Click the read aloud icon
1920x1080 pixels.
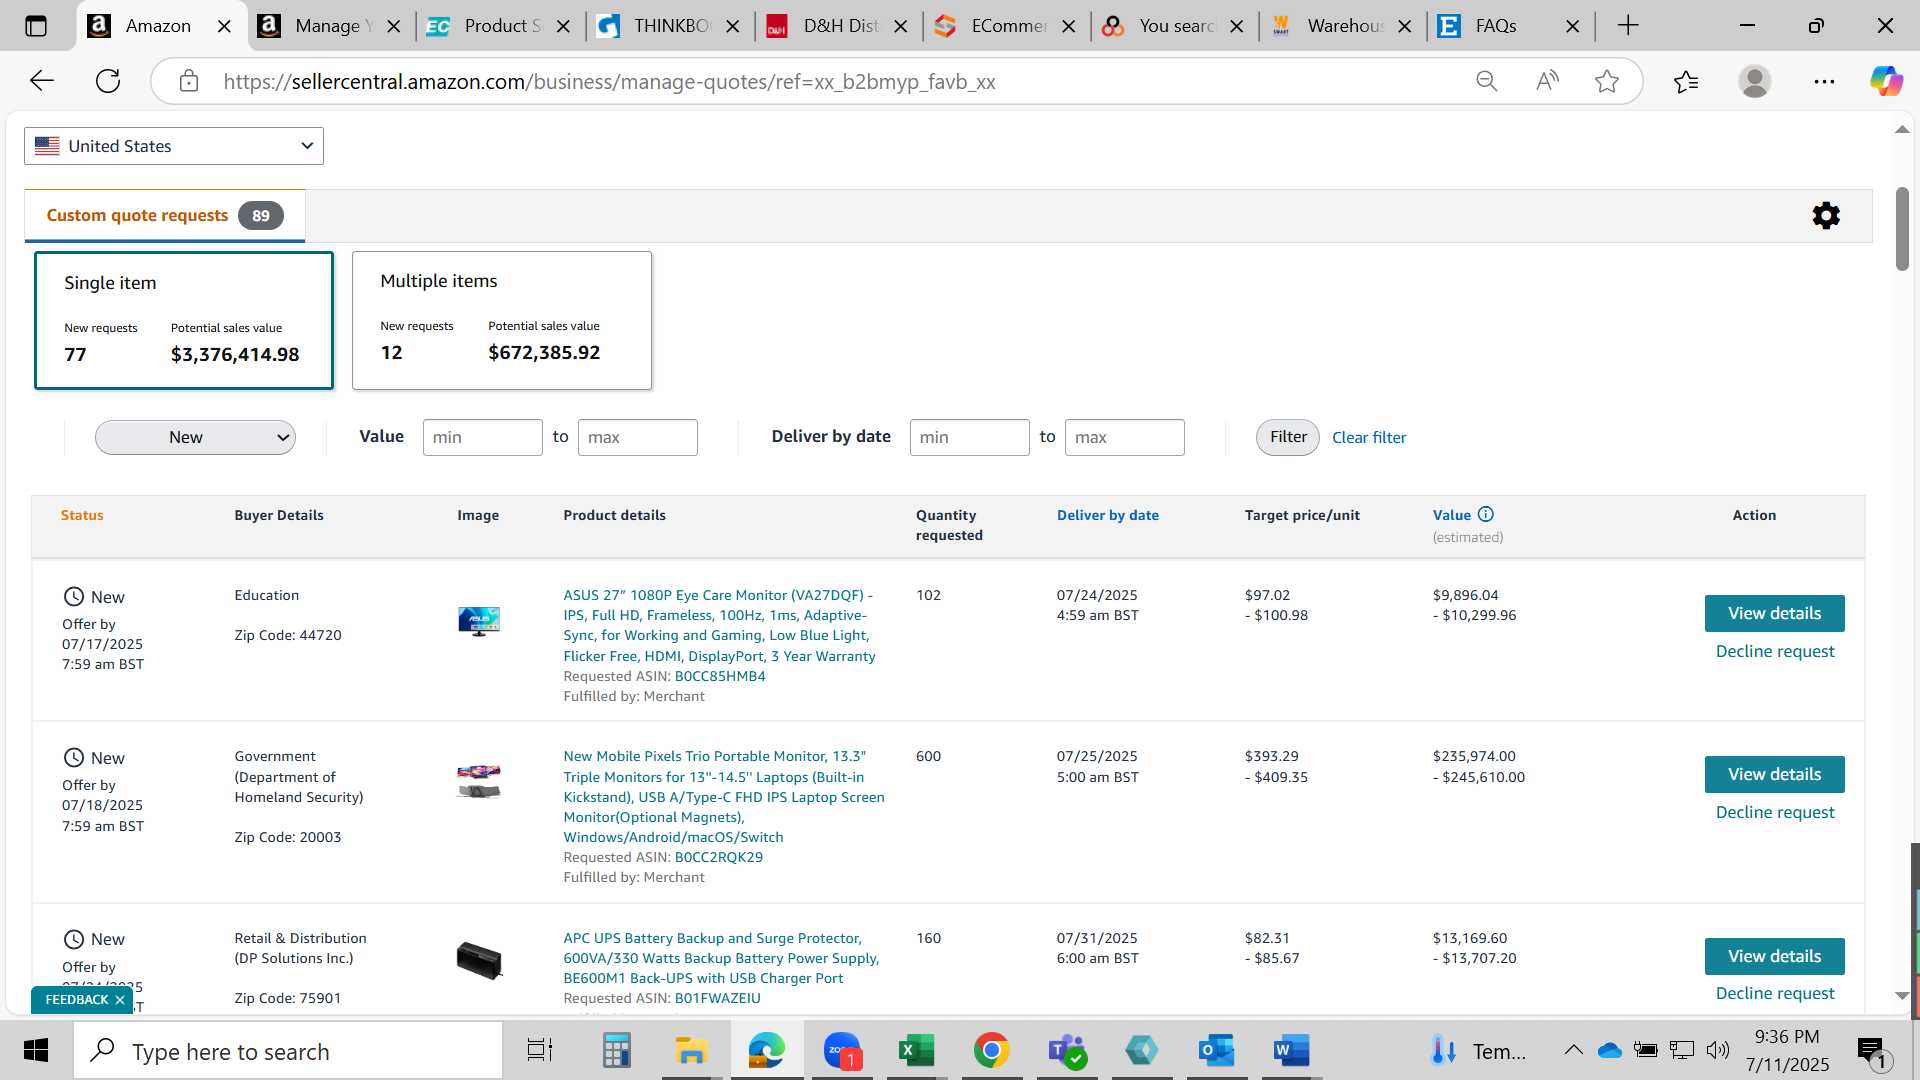[x=1547, y=81]
